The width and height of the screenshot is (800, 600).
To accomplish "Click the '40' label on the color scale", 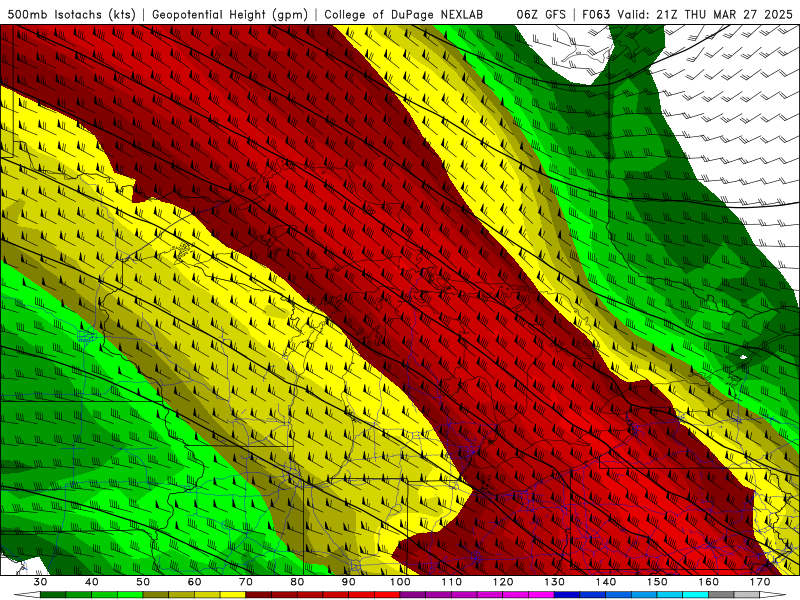I will [x=92, y=582].
